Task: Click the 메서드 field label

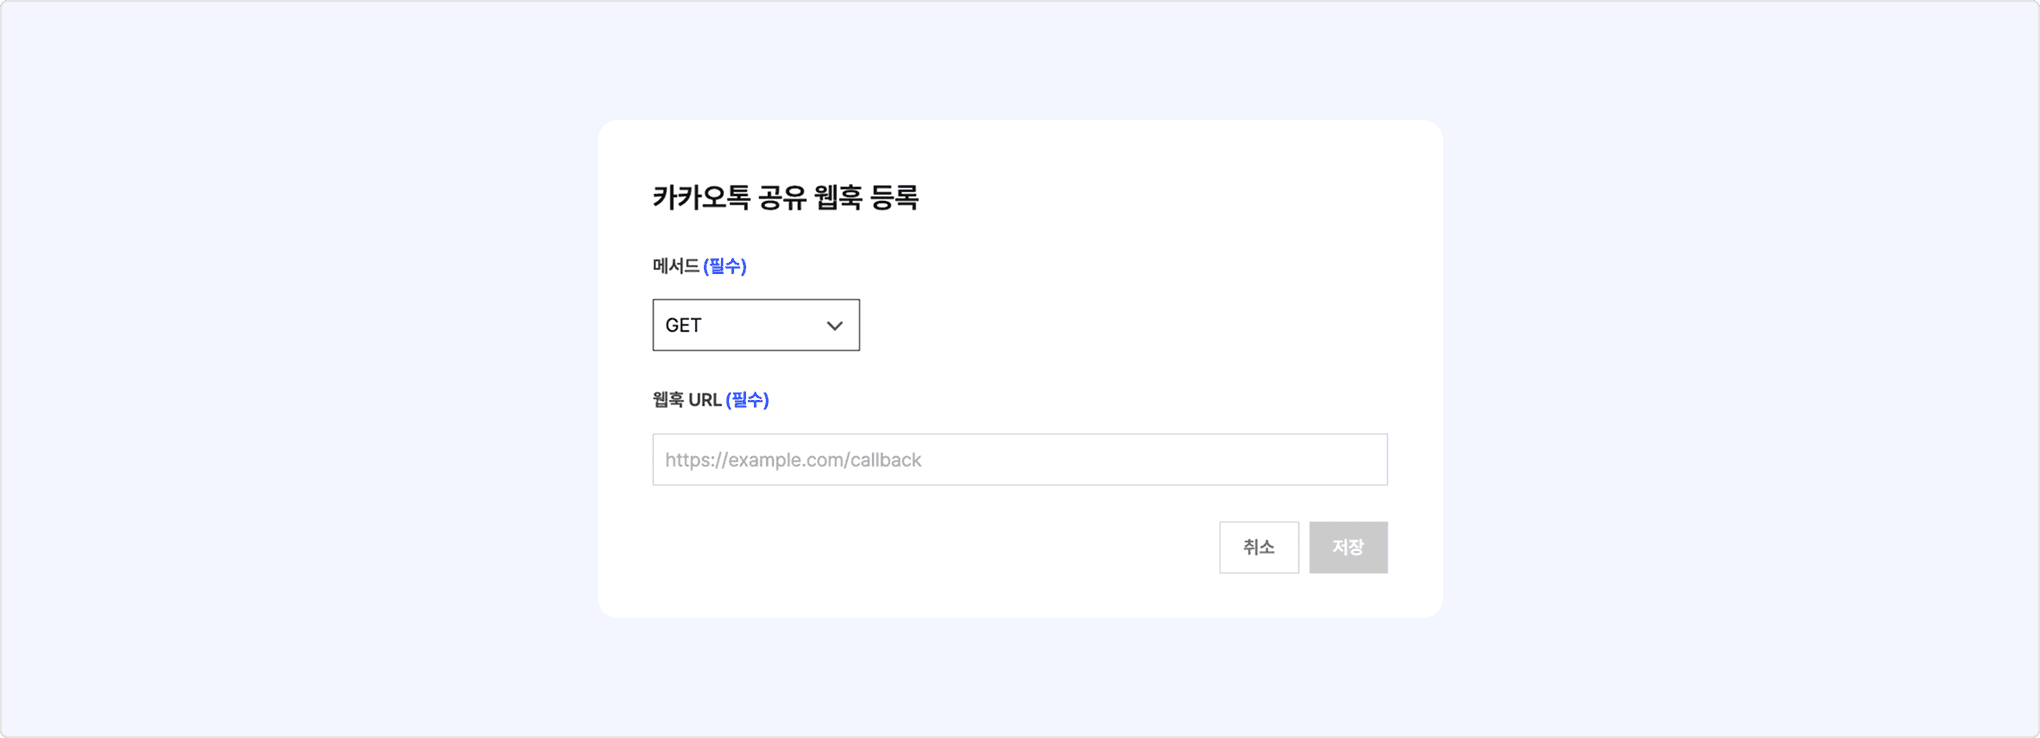Action: (676, 266)
